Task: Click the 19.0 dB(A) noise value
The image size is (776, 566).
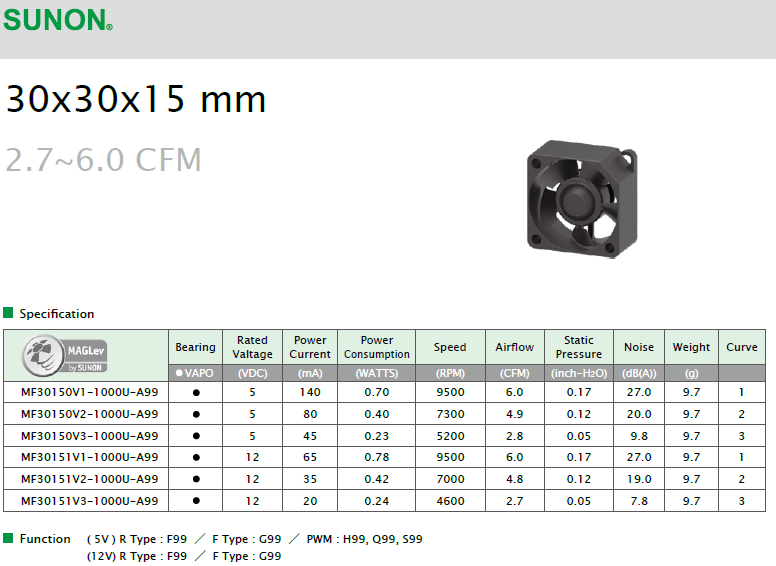Action: pos(639,479)
